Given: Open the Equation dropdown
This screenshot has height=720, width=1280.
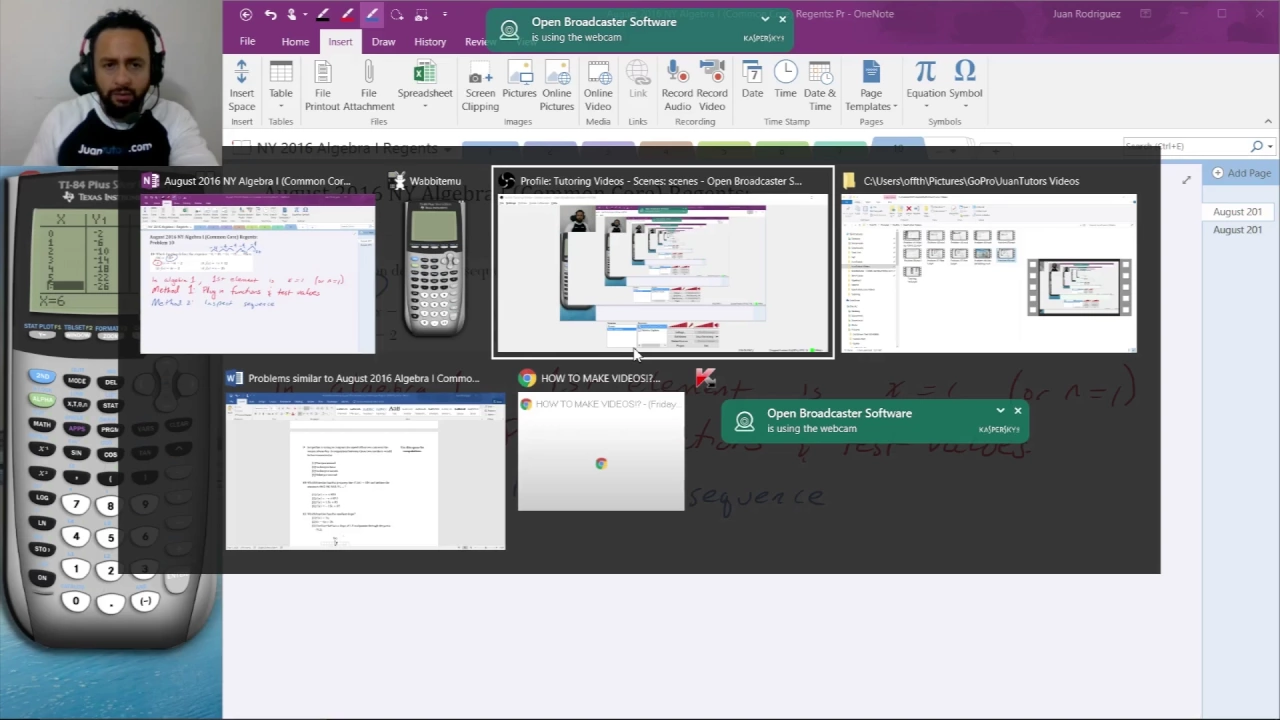Looking at the screenshot, I should 926,86.
